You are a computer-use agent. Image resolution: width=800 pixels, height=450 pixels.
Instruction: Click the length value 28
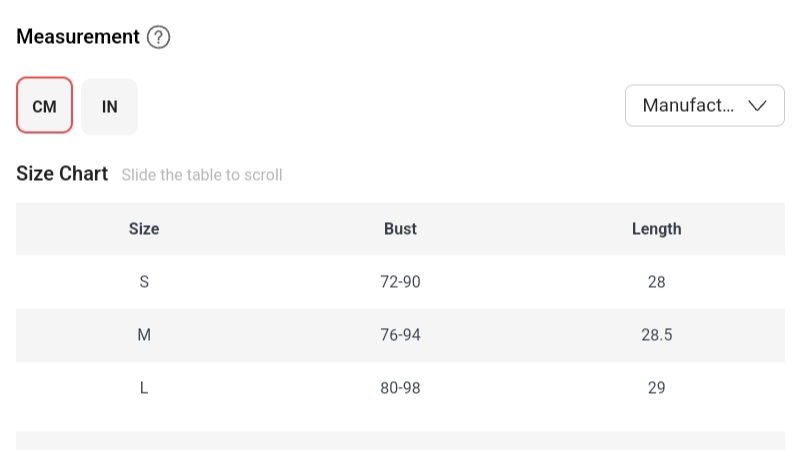tap(656, 282)
